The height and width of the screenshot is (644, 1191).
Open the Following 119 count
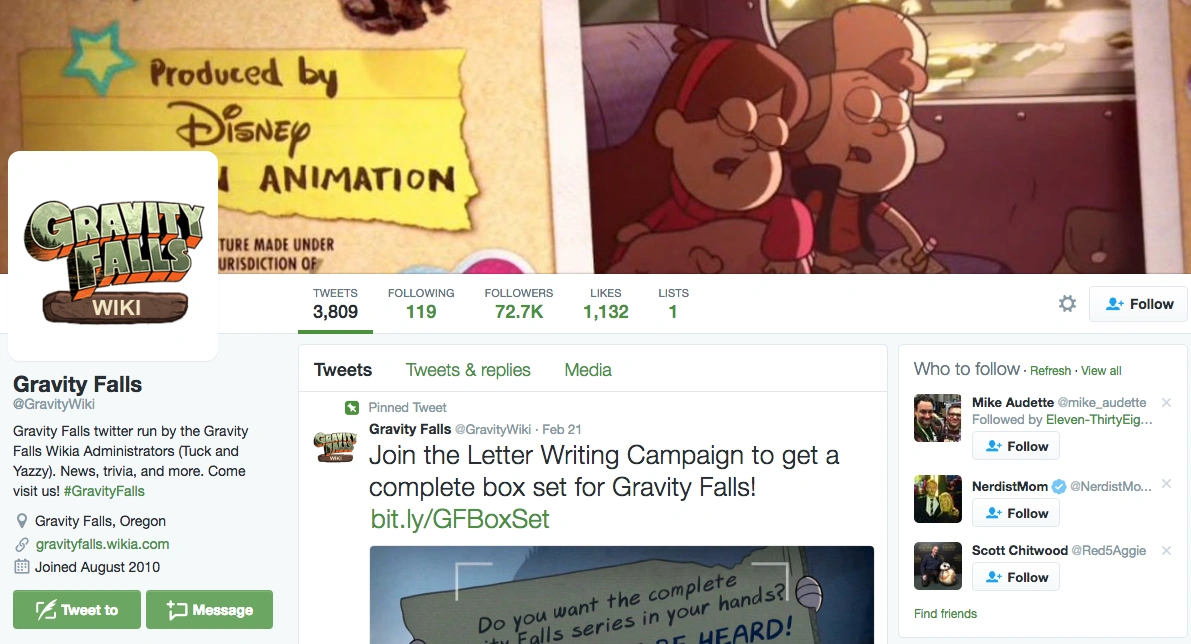pyautogui.click(x=421, y=304)
